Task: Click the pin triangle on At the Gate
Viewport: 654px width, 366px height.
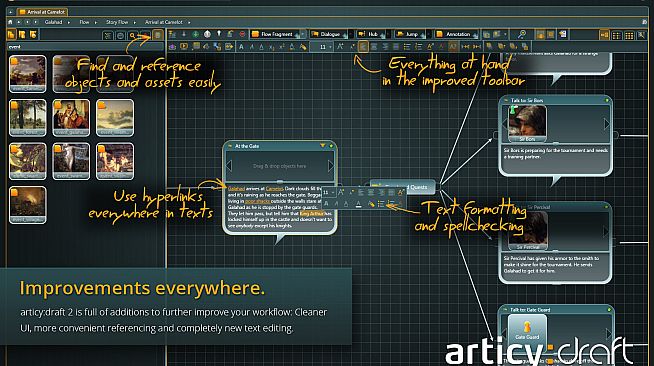Action: click(322, 145)
